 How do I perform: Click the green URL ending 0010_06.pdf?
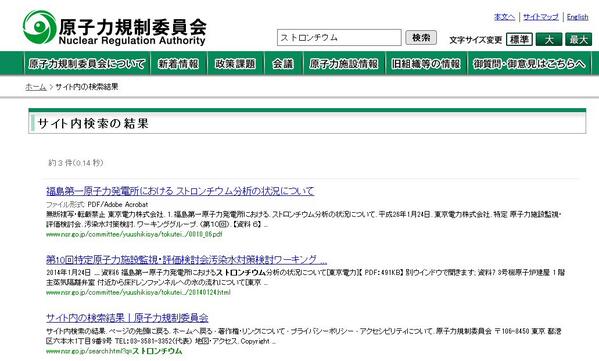134,234
